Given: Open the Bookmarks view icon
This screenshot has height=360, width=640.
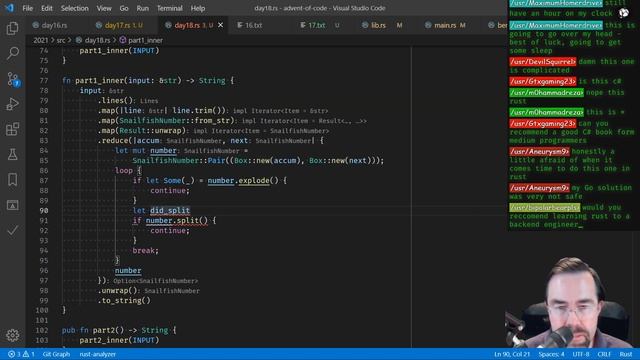Looking at the screenshot, I should point(12,180).
